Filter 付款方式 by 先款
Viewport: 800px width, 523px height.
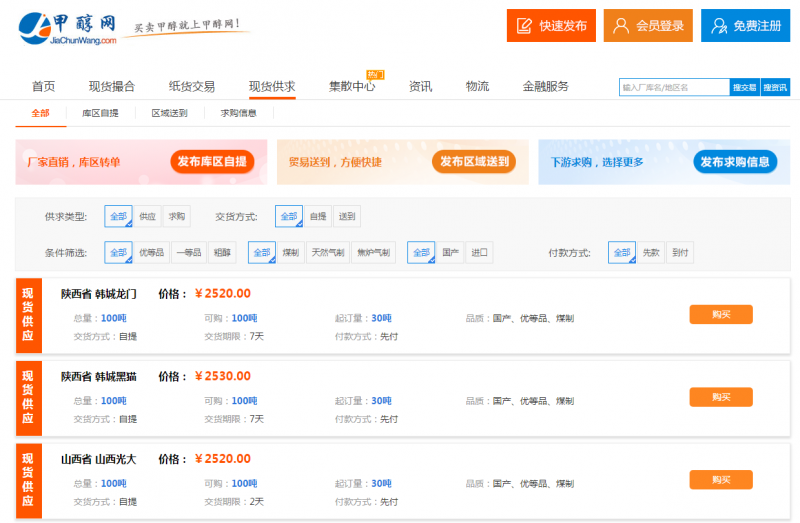pos(651,253)
